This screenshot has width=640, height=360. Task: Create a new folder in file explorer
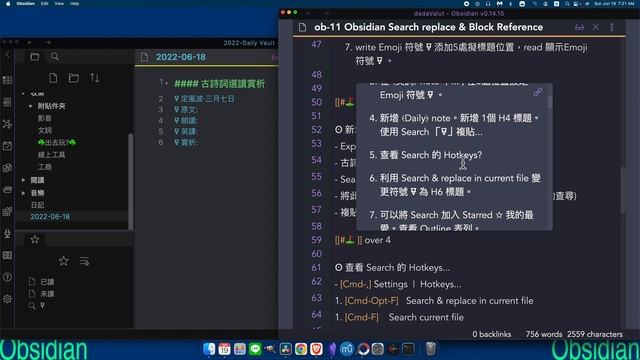coord(74,78)
